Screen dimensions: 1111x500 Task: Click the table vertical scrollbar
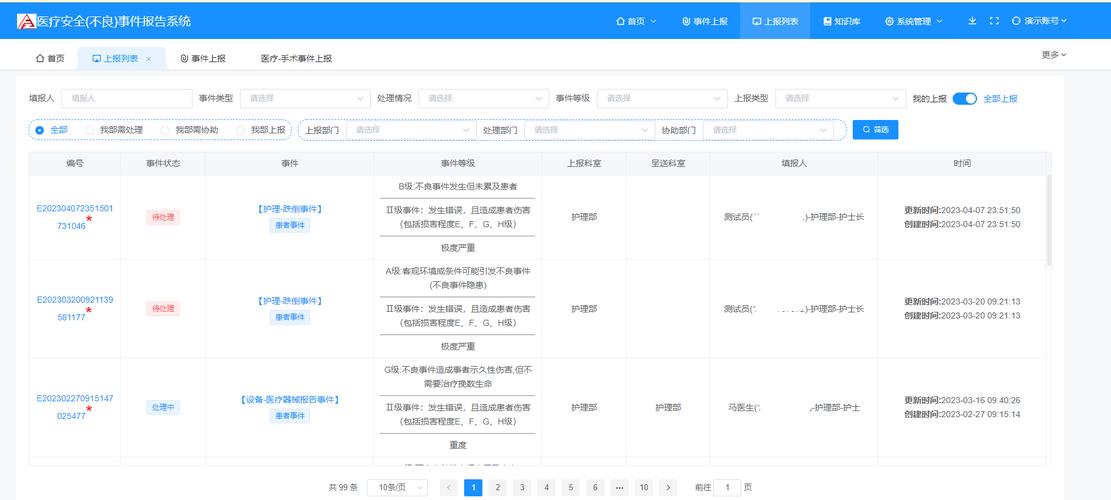(1049, 220)
